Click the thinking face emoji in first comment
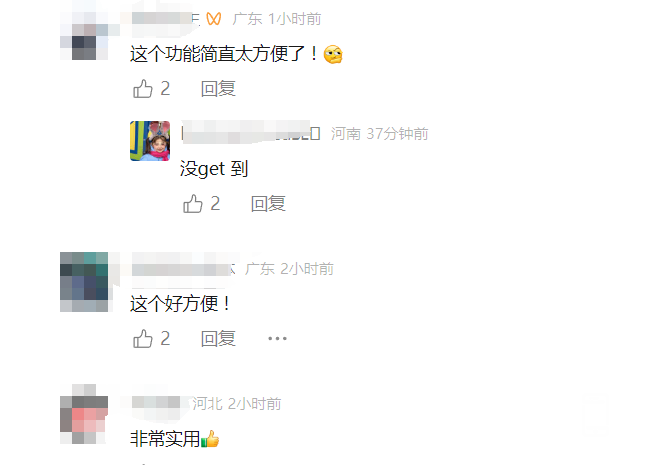Viewport: 650px width, 465px height. [x=333, y=54]
